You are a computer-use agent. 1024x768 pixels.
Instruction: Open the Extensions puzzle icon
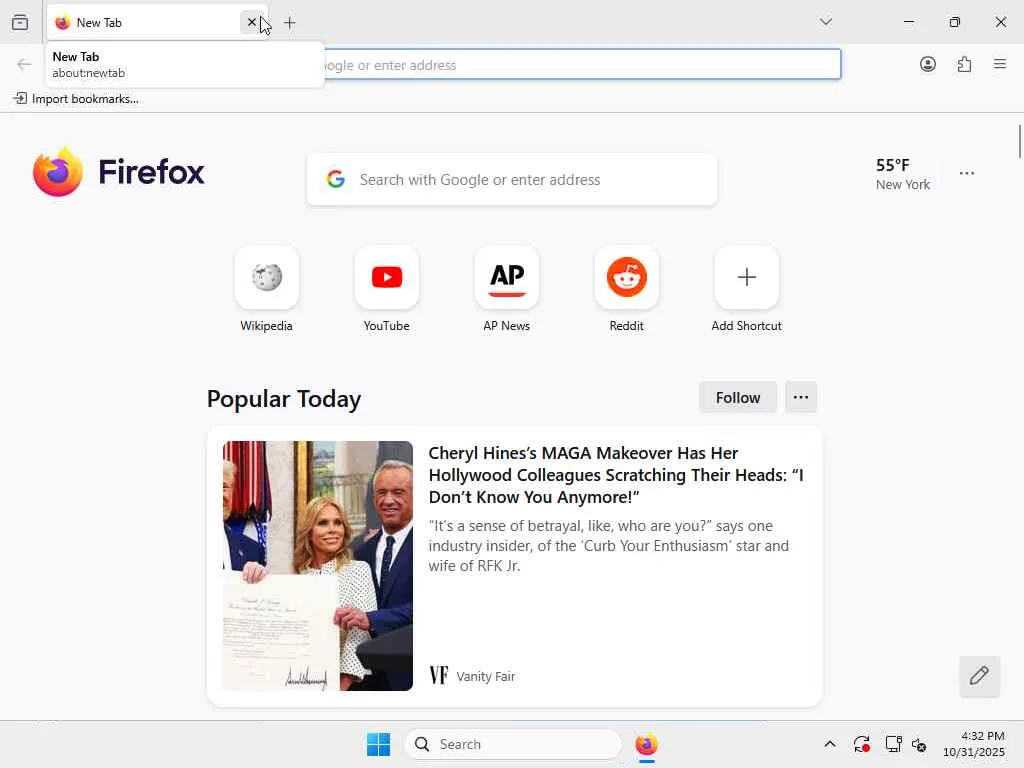964,64
